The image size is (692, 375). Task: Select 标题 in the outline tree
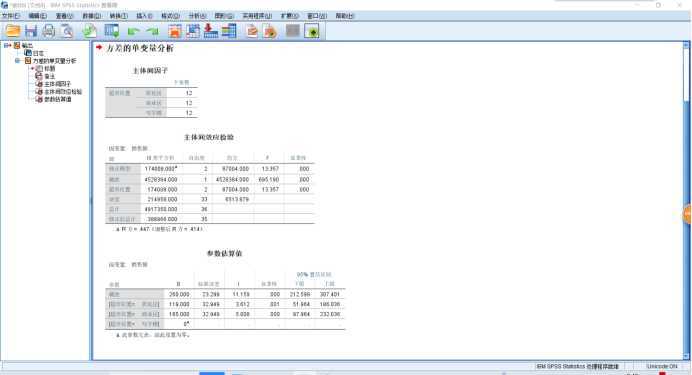tap(49, 68)
